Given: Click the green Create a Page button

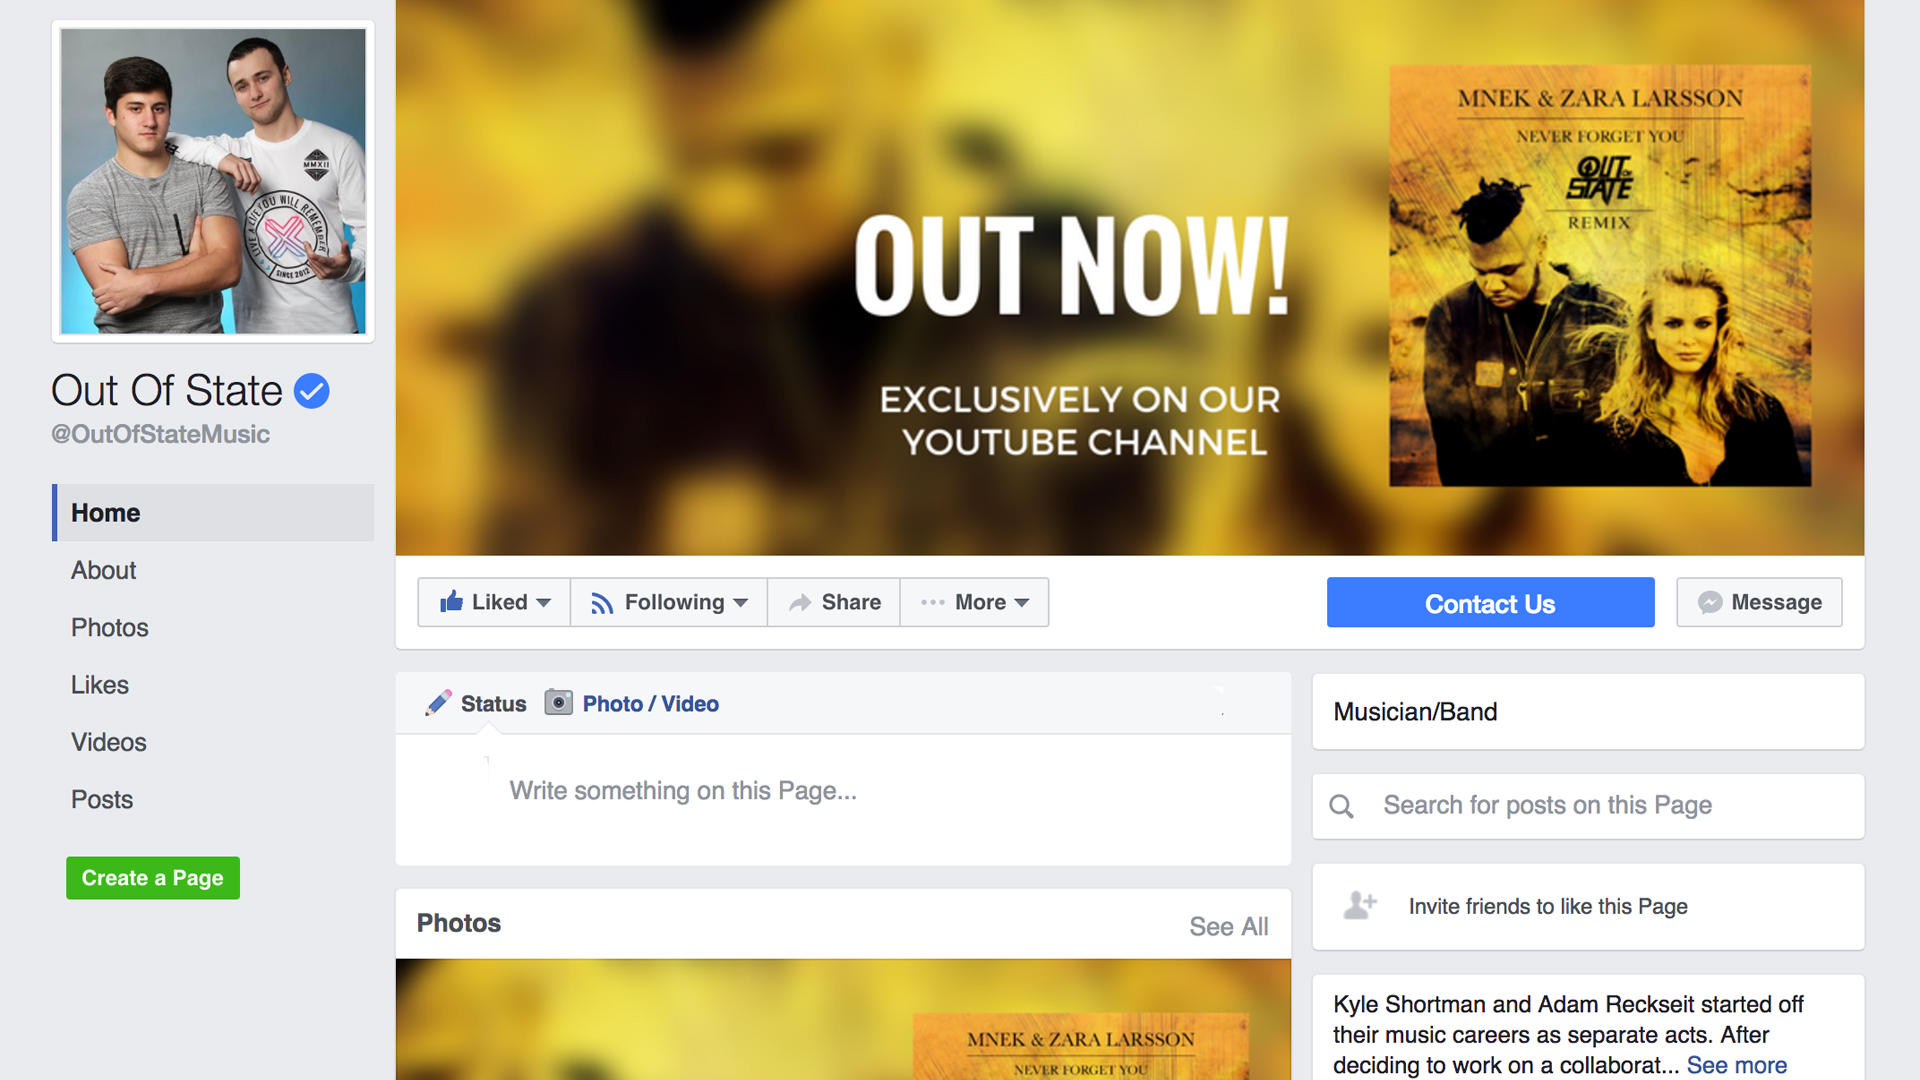Looking at the screenshot, I should [153, 878].
